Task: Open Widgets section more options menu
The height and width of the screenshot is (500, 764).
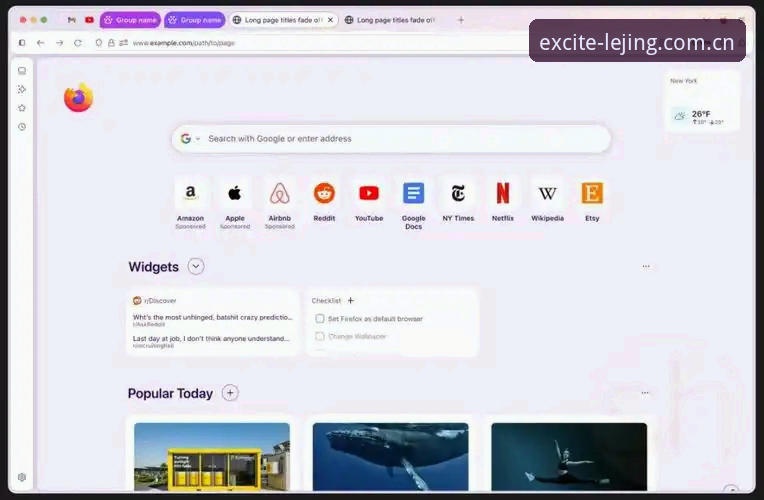Action: tap(646, 267)
